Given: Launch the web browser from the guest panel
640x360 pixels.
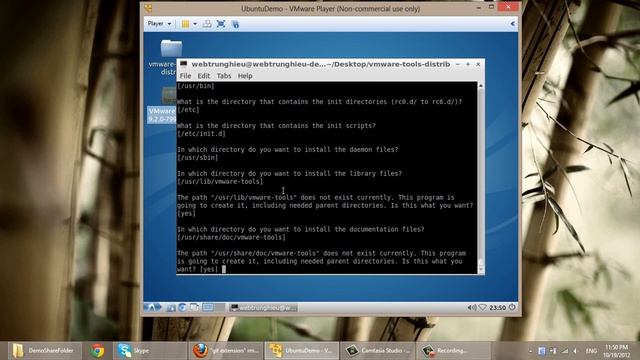Looking at the screenshot, I should tap(182, 307).
